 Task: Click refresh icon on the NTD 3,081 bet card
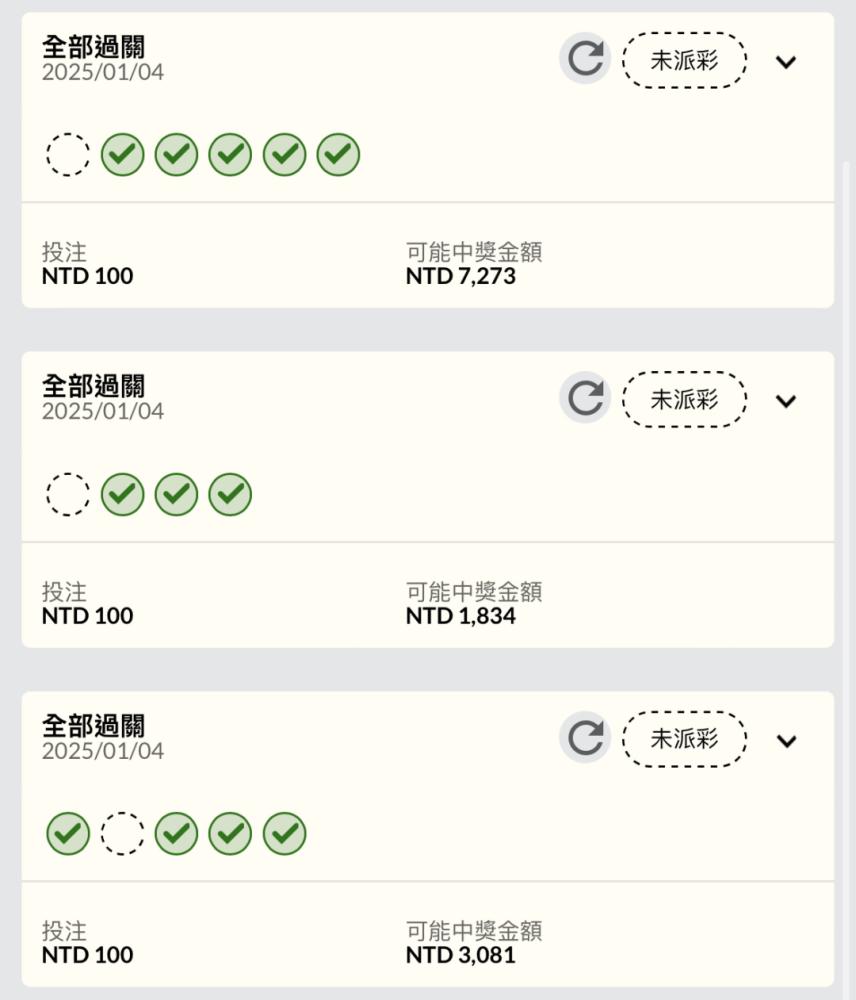[x=585, y=738]
